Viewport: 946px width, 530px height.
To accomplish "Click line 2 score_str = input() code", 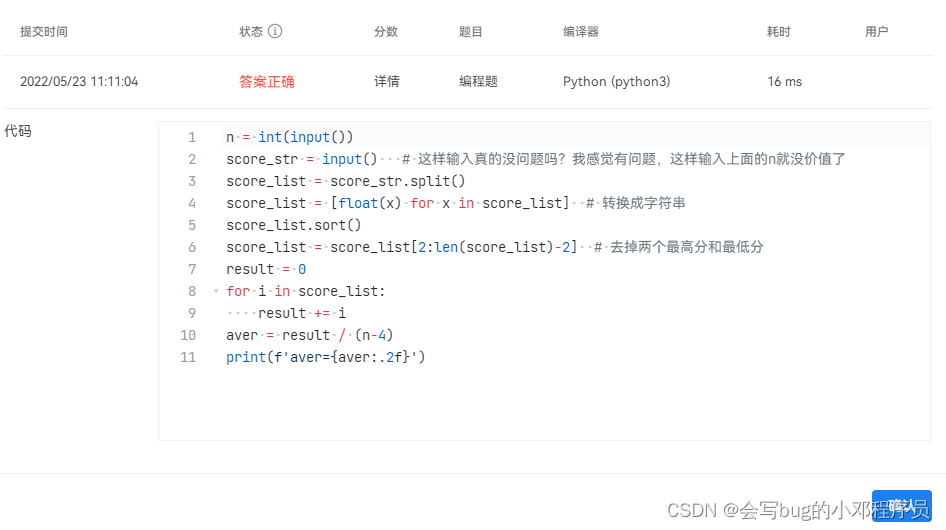I will [302, 159].
